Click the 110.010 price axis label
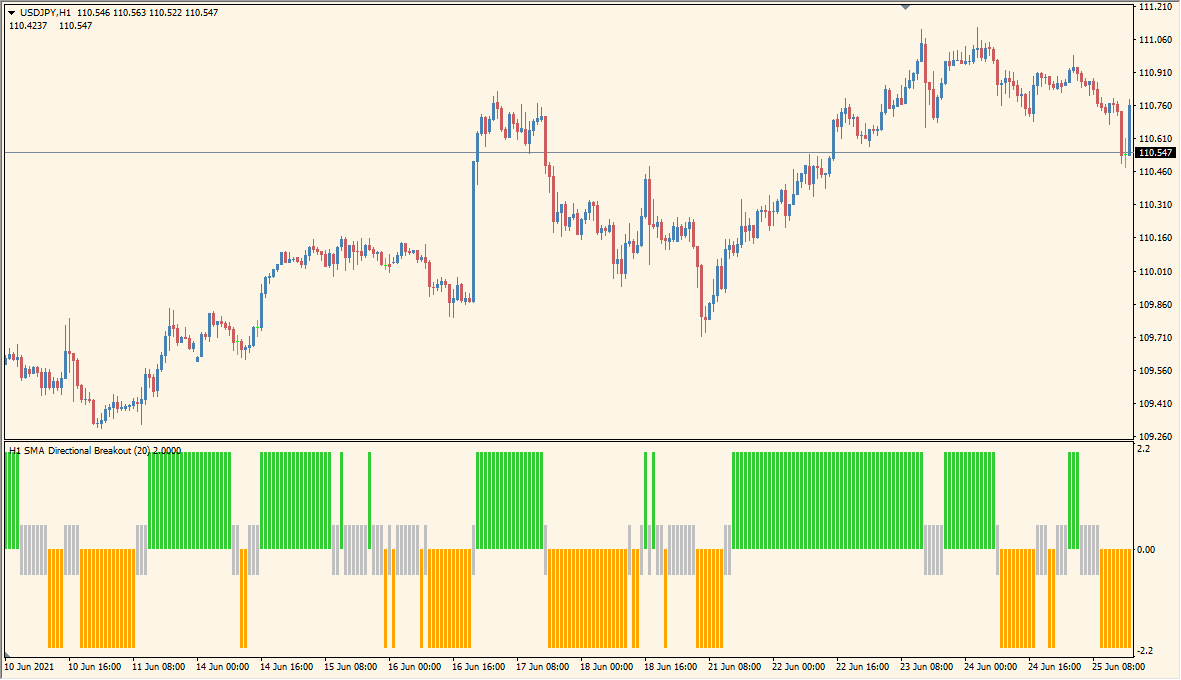 (x=1155, y=271)
